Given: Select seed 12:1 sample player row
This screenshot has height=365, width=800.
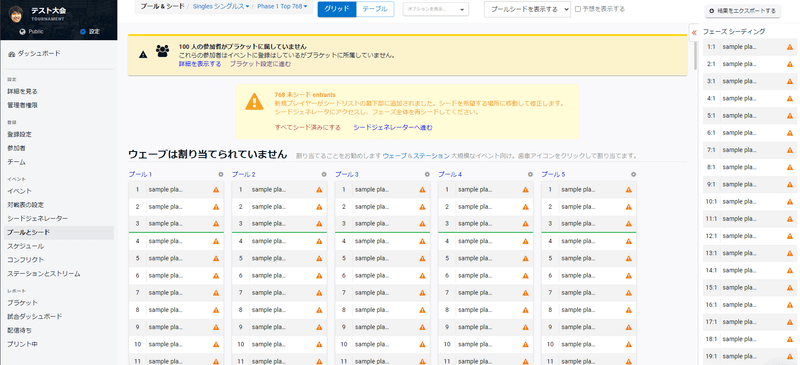Looking at the screenshot, I should click(x=749, y=236).
